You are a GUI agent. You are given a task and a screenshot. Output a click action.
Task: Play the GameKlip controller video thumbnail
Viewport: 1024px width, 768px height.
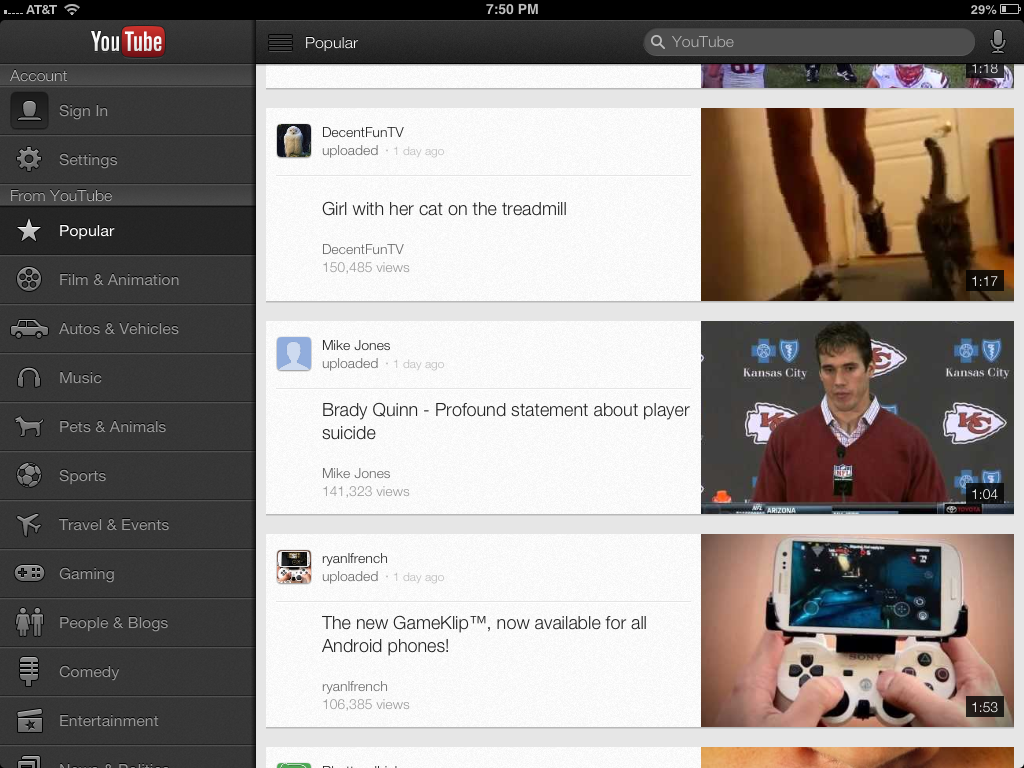[857, 630]
